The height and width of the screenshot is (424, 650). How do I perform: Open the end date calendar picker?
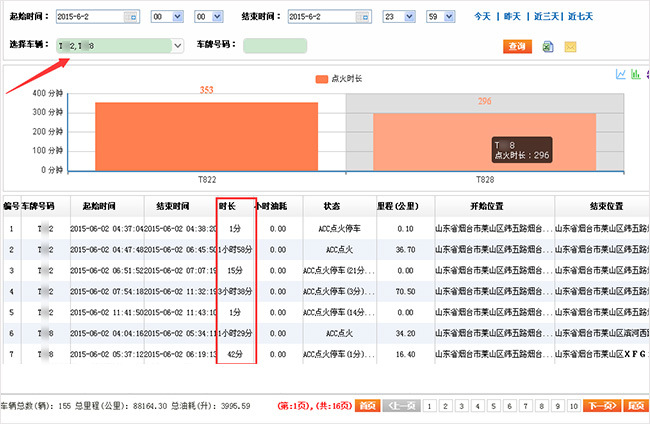pos(363,17)
